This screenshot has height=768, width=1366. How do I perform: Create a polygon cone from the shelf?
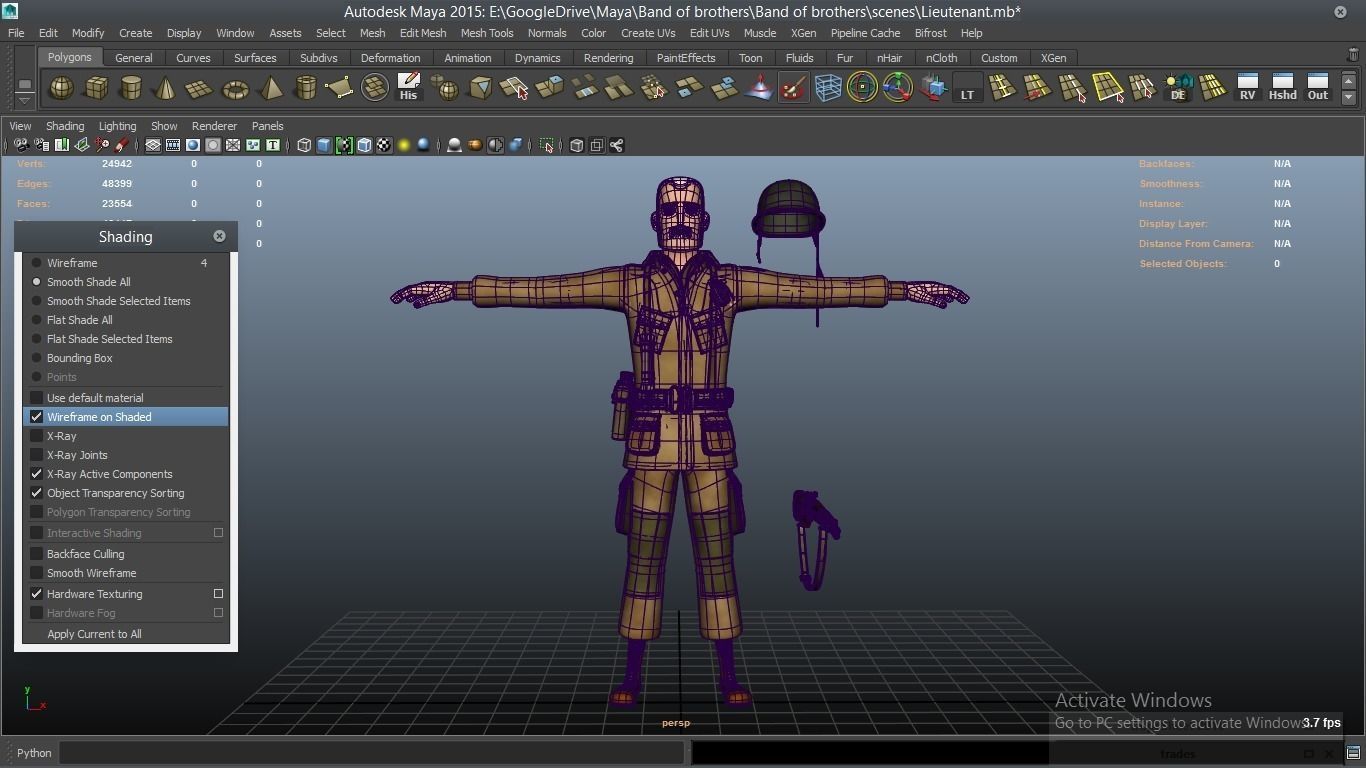pos(165,88)
